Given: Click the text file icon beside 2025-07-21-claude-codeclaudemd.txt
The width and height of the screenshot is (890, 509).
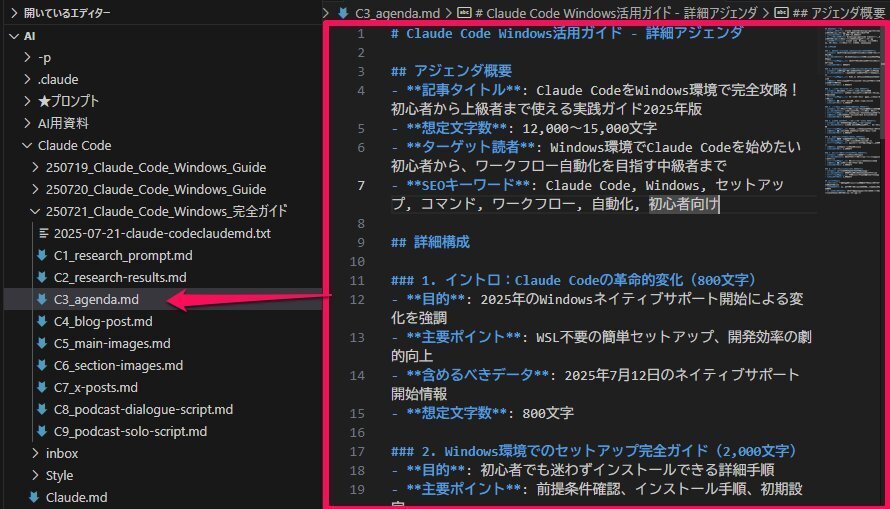Looking at the screenshot, I should [x=43, y=233].
